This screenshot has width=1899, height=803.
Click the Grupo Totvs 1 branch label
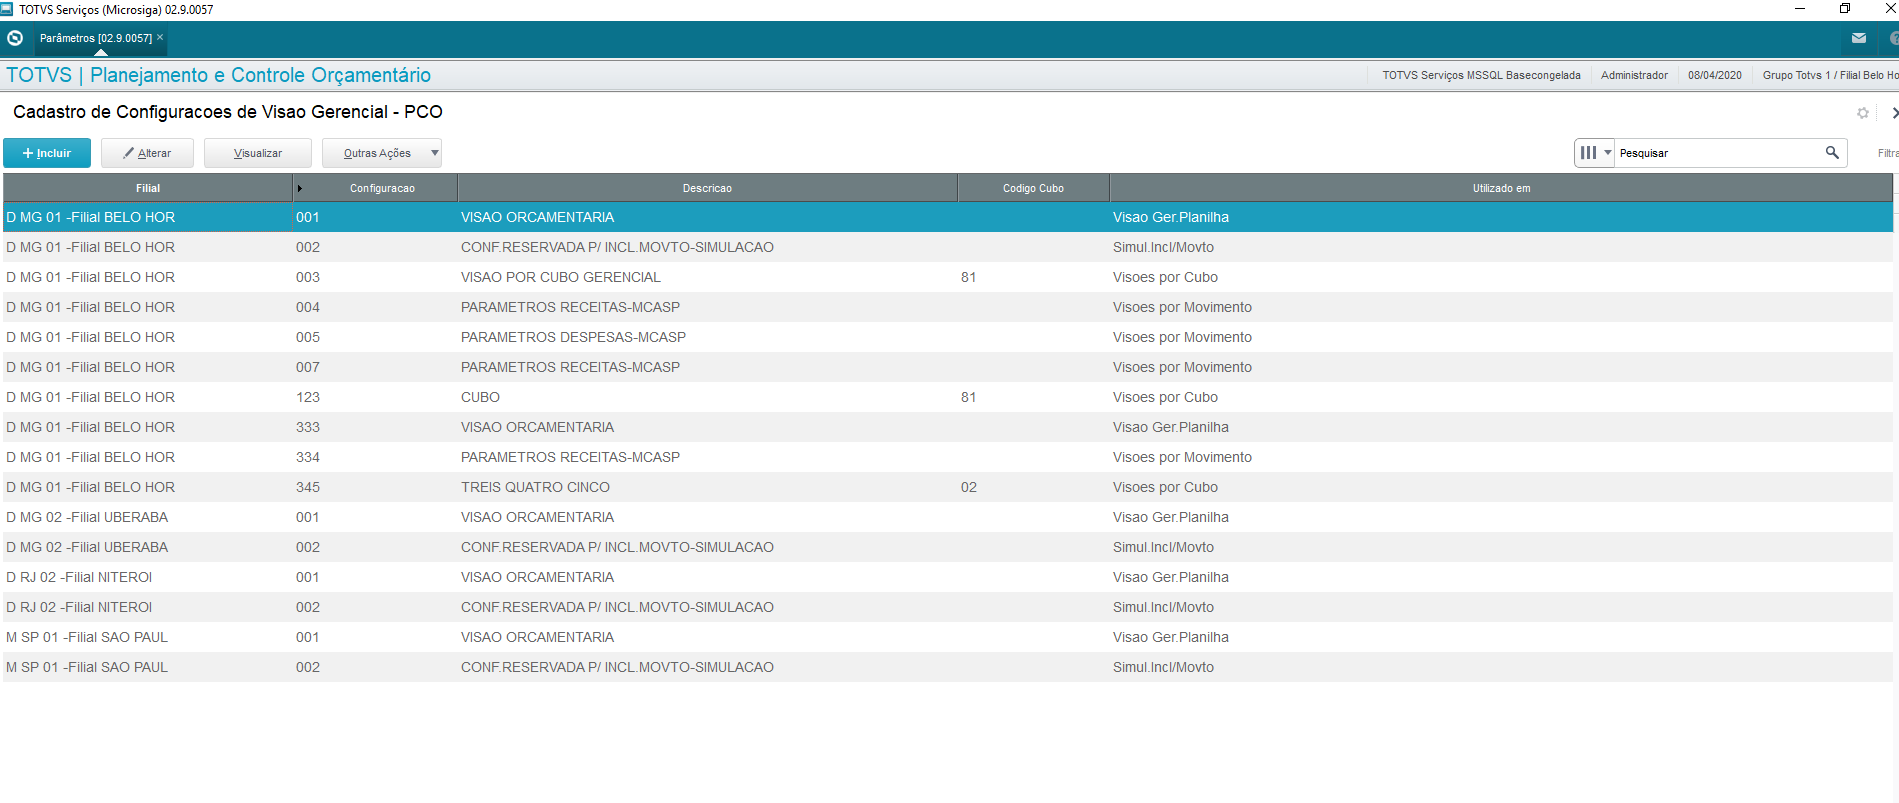click(x=1830, y=75)
